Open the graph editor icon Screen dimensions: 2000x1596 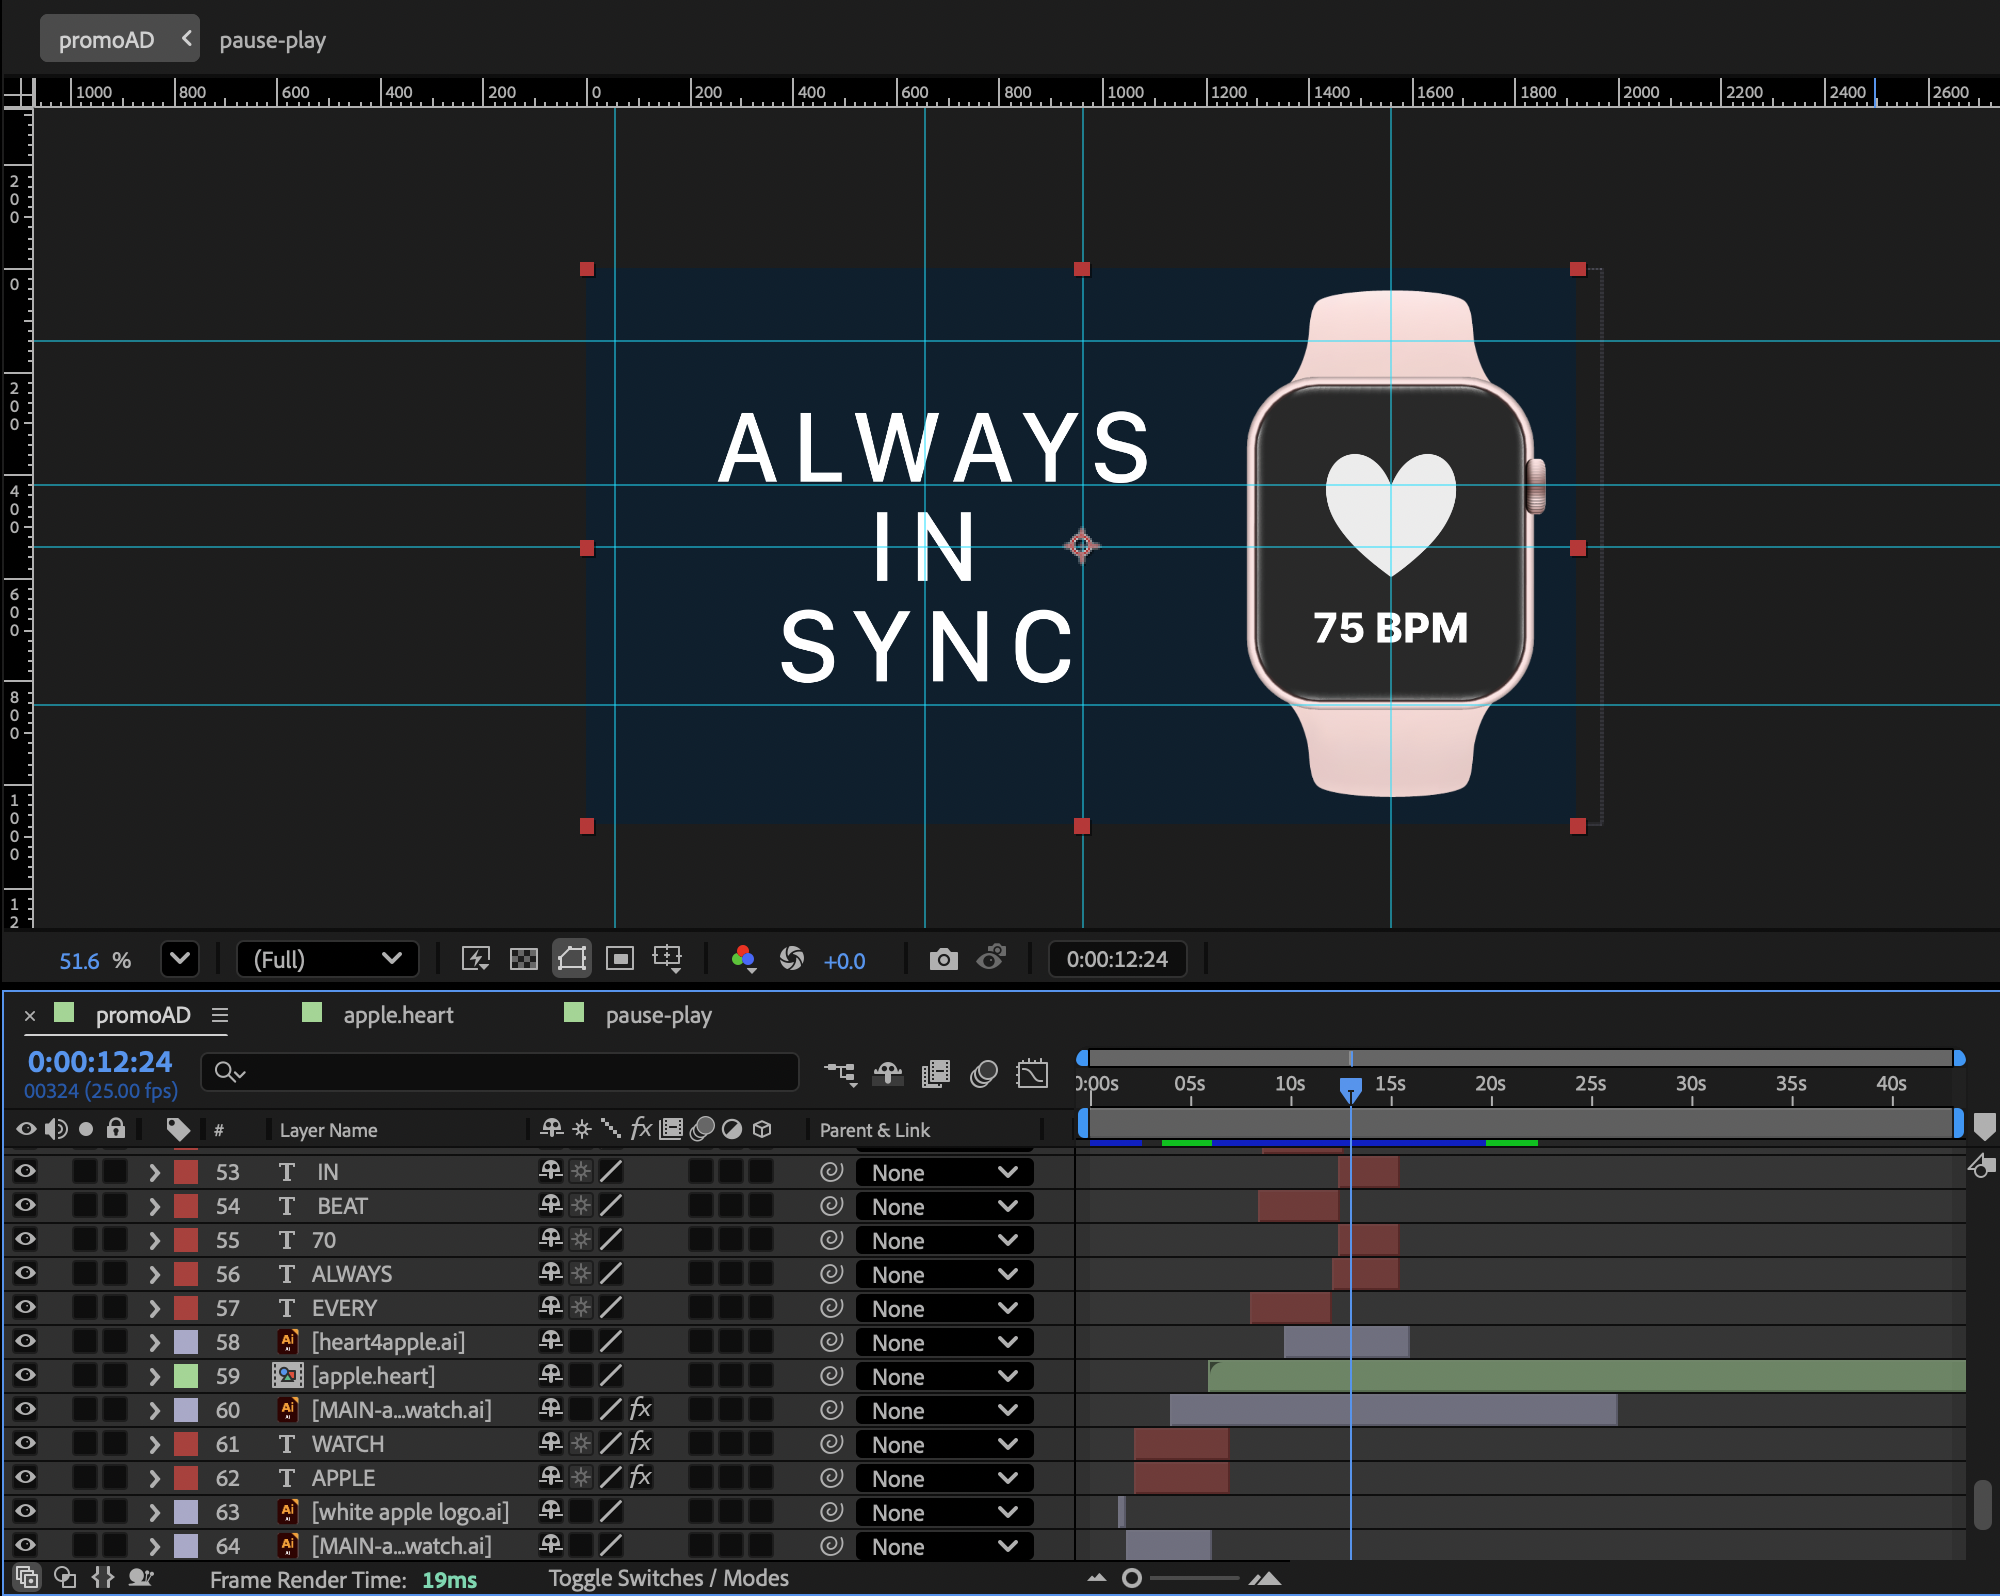point(1032,1074)
